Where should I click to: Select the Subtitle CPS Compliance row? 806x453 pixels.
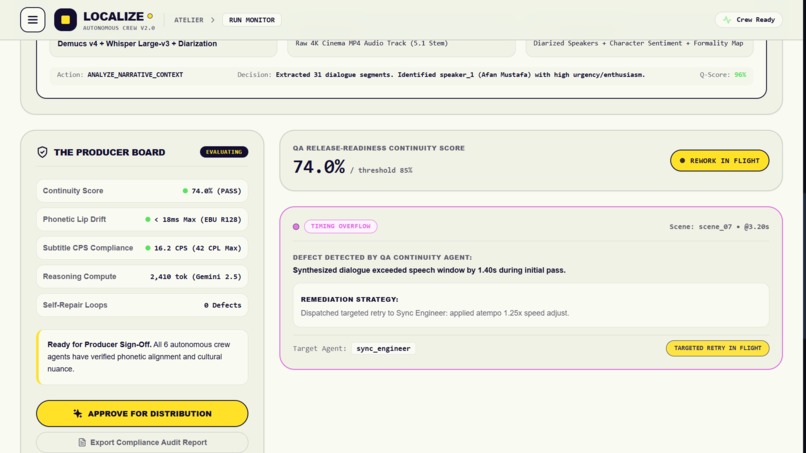(142, 248)
